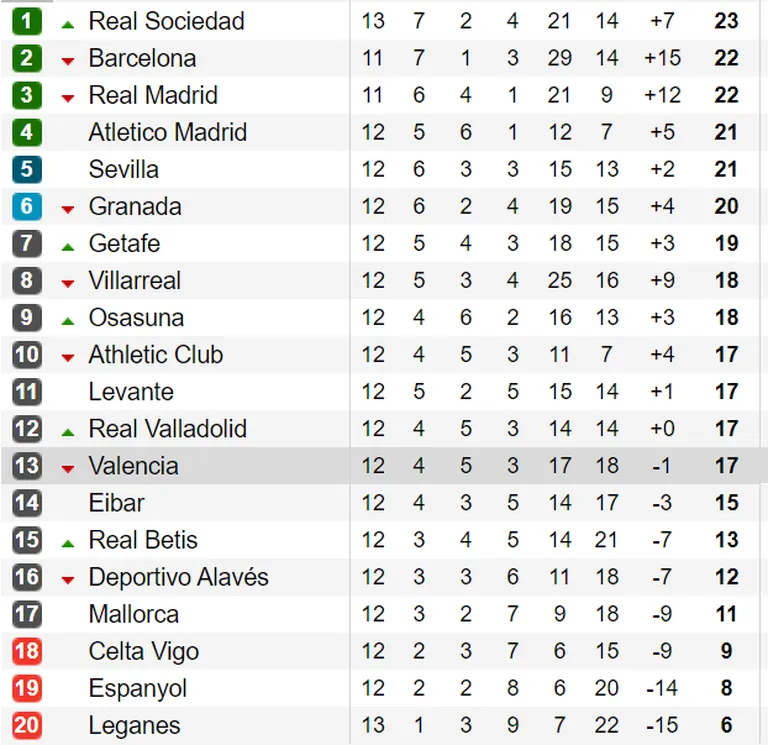Click the red position 20 badge
Screen dimensions: 768x745
tap(26, 725)
